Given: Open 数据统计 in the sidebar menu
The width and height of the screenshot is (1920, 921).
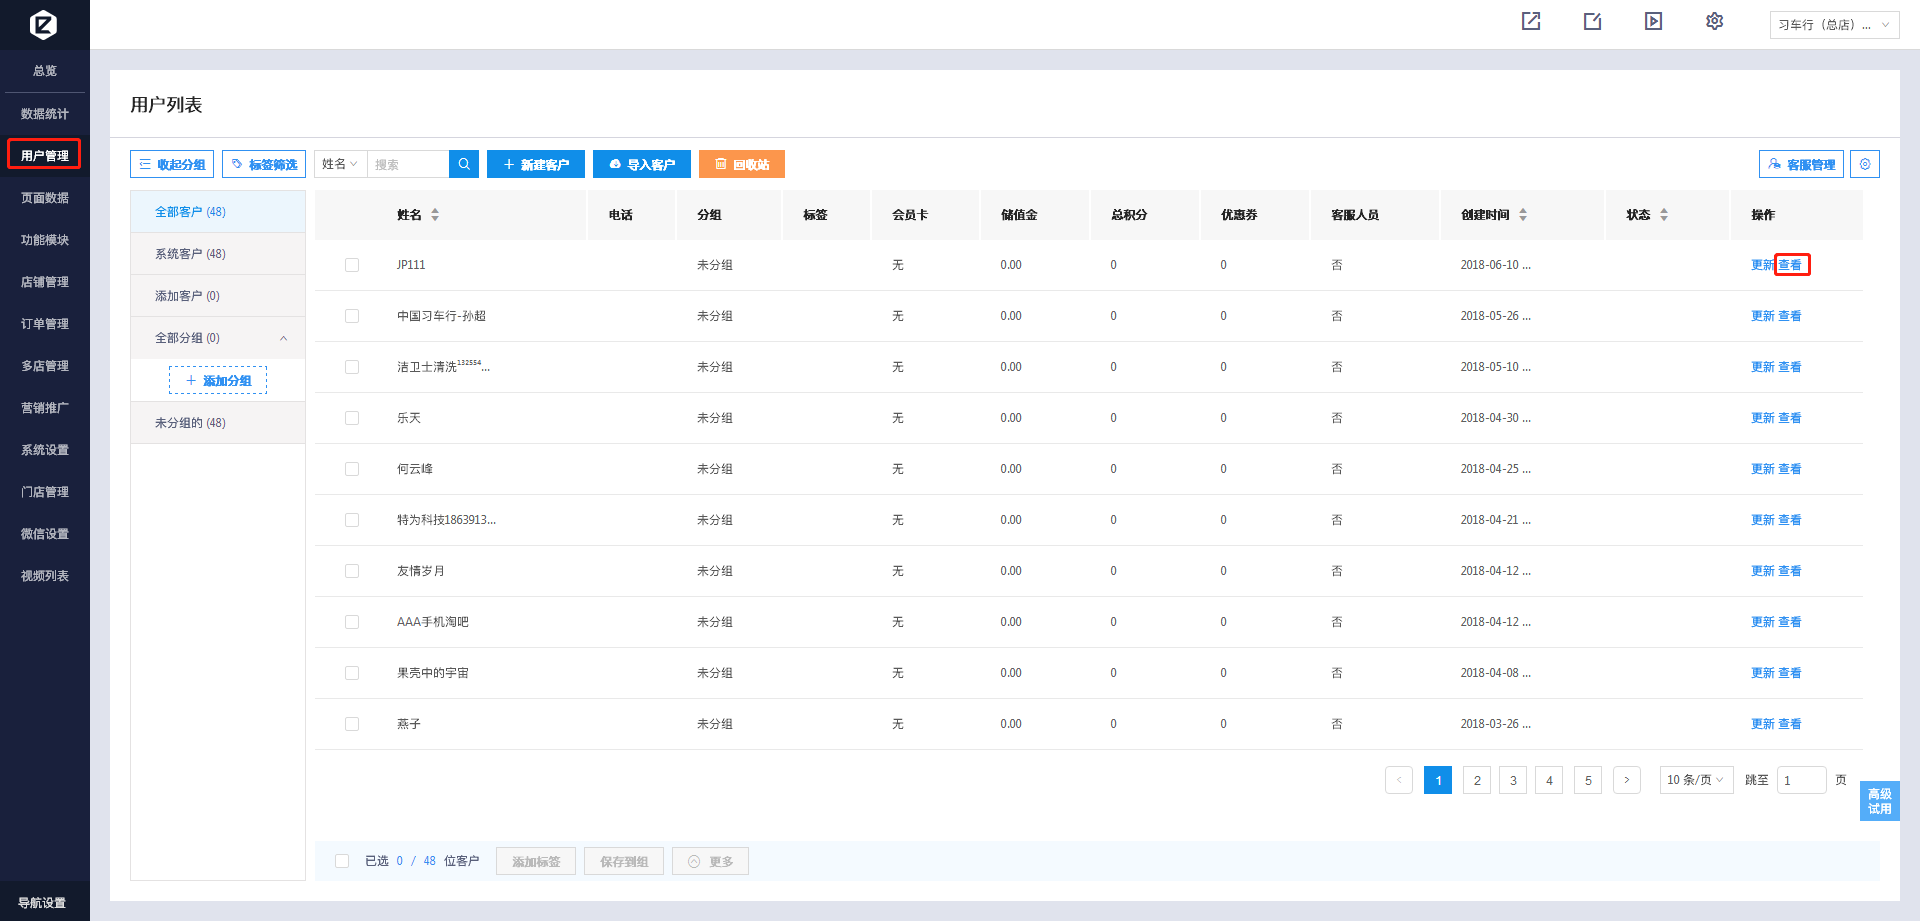Looking at the screenshot, I should [45, 114].
